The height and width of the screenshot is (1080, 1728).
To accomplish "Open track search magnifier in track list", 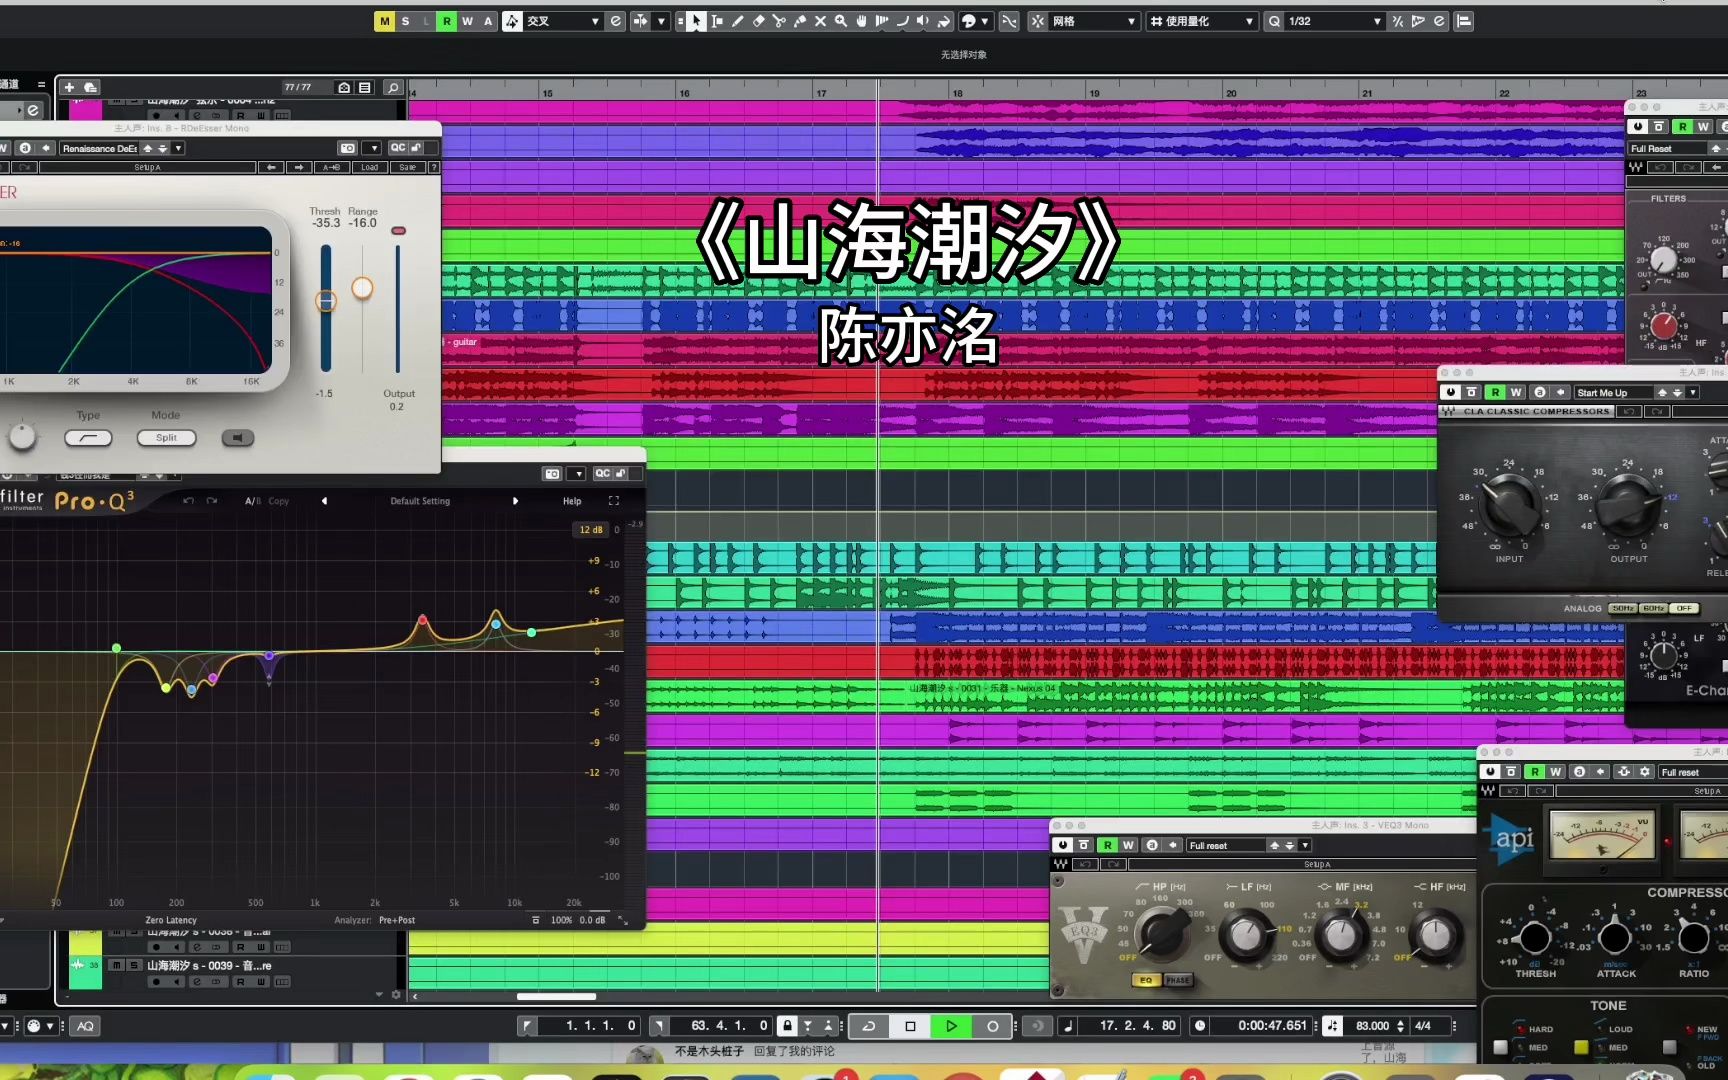I will pyautogui.click(x=393, y=88).
